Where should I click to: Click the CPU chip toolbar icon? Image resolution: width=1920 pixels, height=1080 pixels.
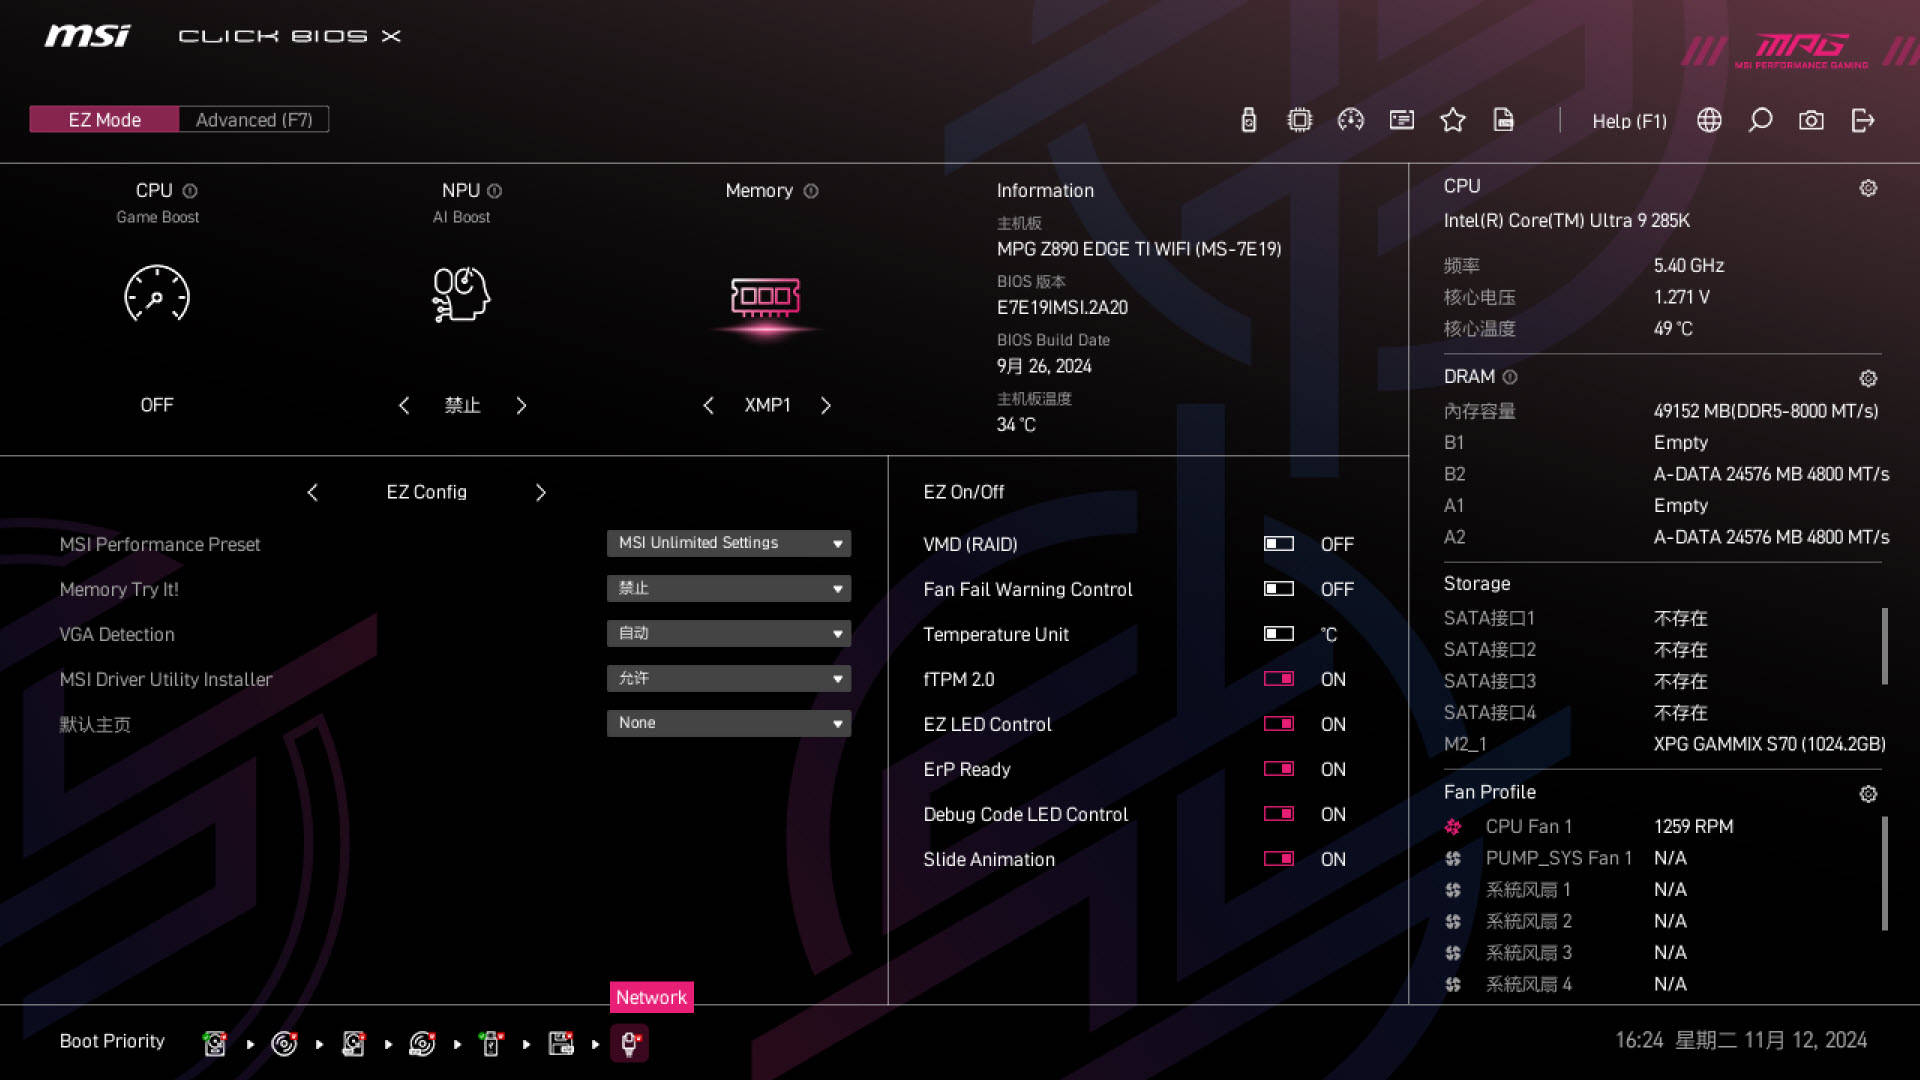(x=1299, y=120)
